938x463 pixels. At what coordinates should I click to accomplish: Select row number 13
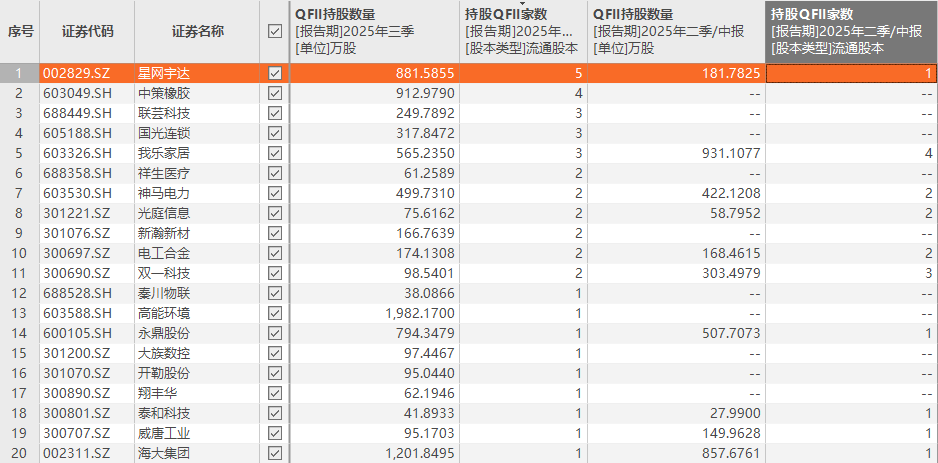pos(19,313)
